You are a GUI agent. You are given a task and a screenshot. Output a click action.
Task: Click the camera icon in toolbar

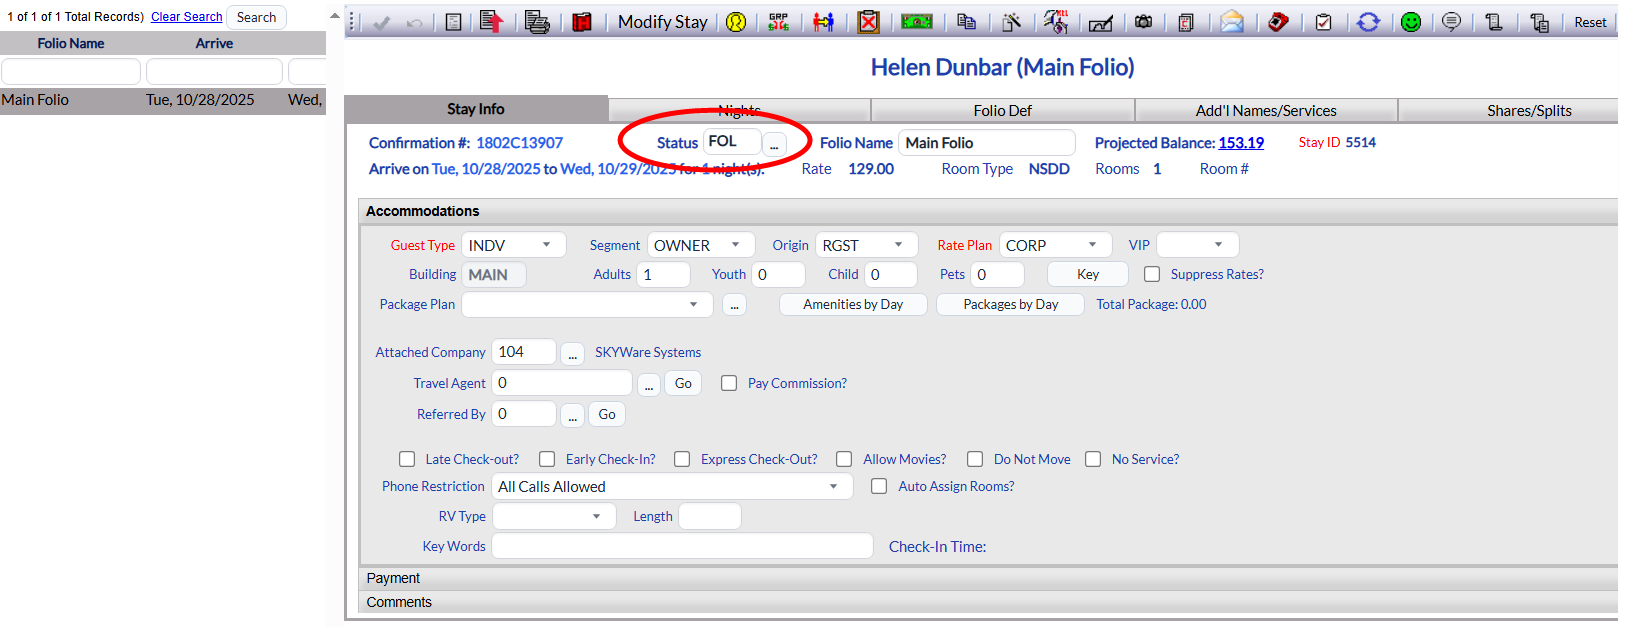pyautogui.click(x=1144, y=22)
